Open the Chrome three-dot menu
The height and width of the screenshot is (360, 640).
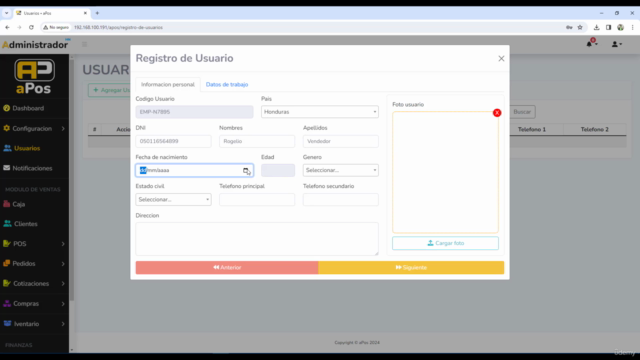click(x=632, y=27)
